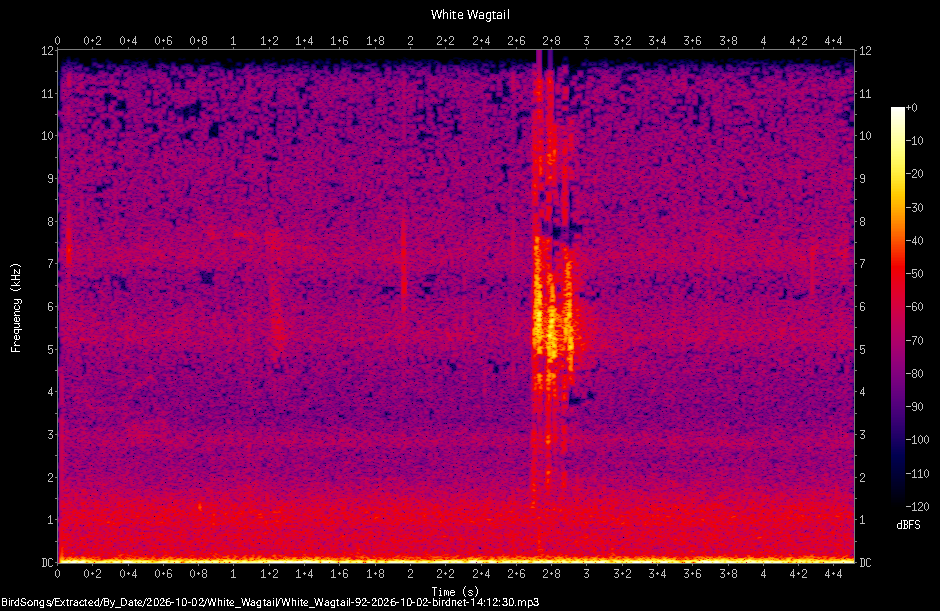Click the BirdSongs file path caption
Viewport: 940px width, 611px height.
(270, 602)
